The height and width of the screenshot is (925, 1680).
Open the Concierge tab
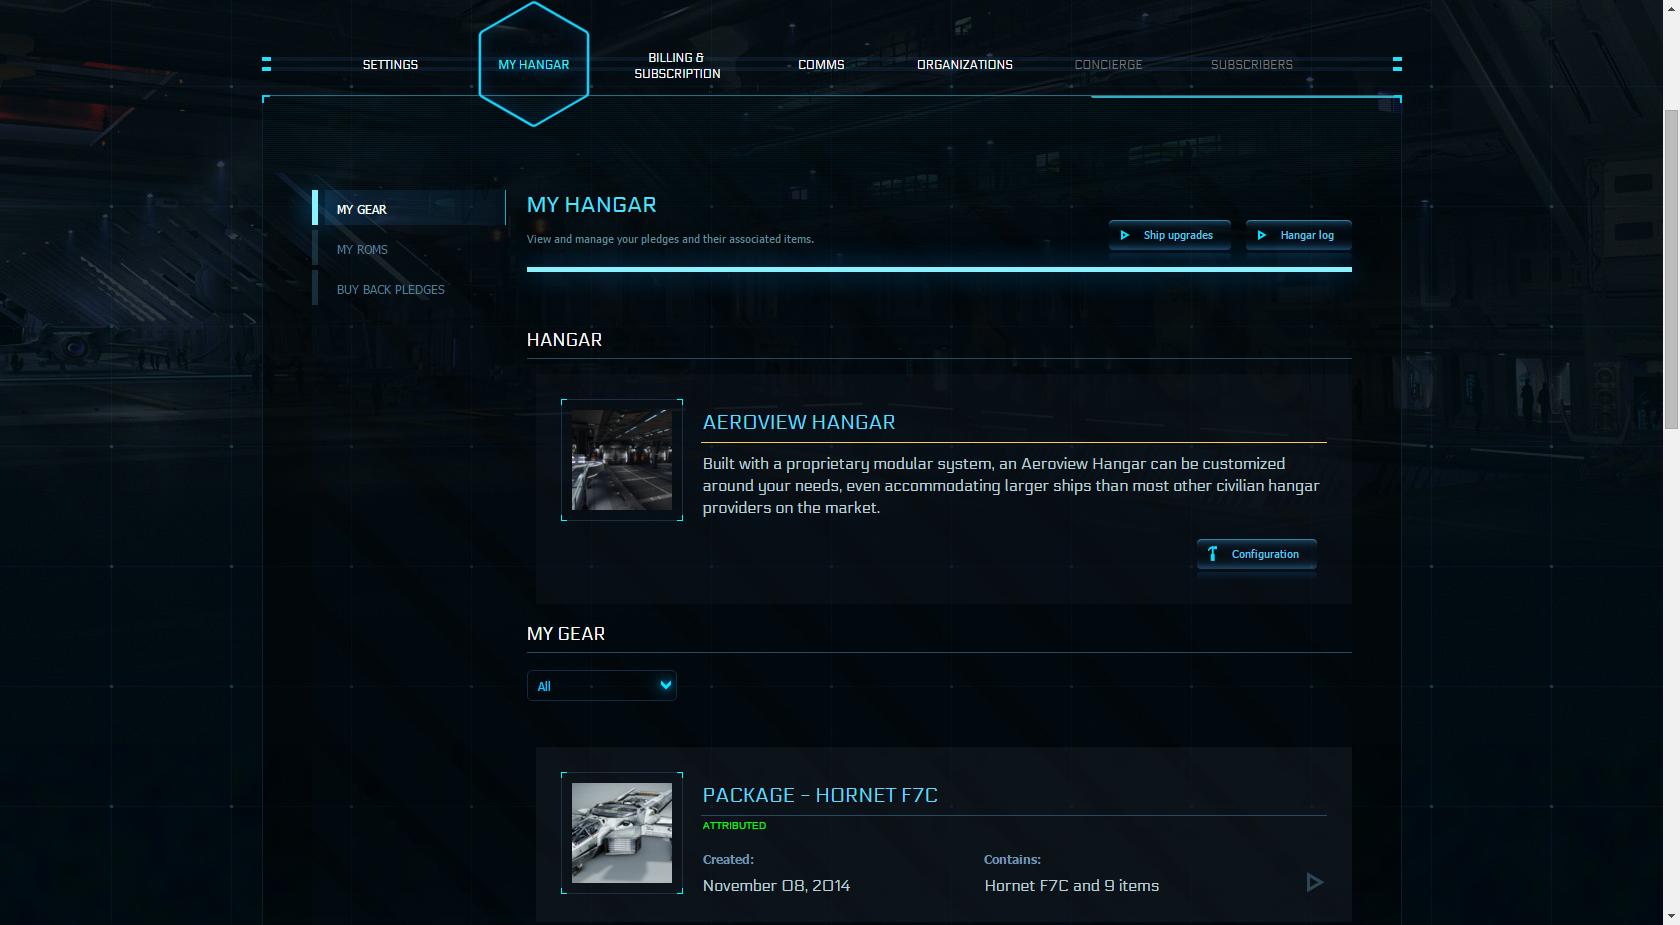1108,65
